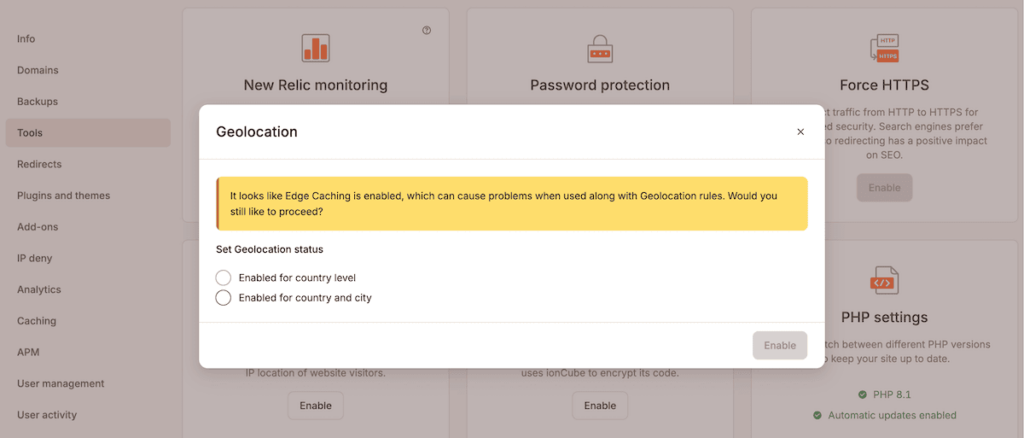Go to Domains in sidebar
Image resolution: width=1024 pixels, height=438 pixels.
(x=38, y=70)
